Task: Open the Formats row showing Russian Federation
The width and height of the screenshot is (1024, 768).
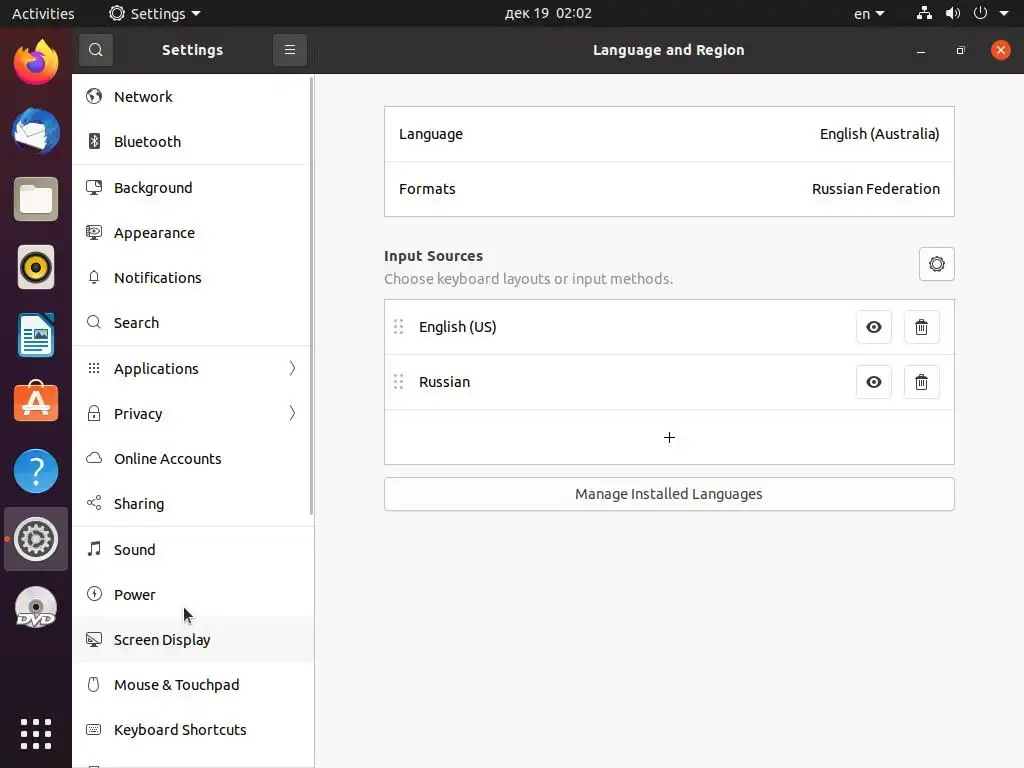Action: (x=669, y=189)
